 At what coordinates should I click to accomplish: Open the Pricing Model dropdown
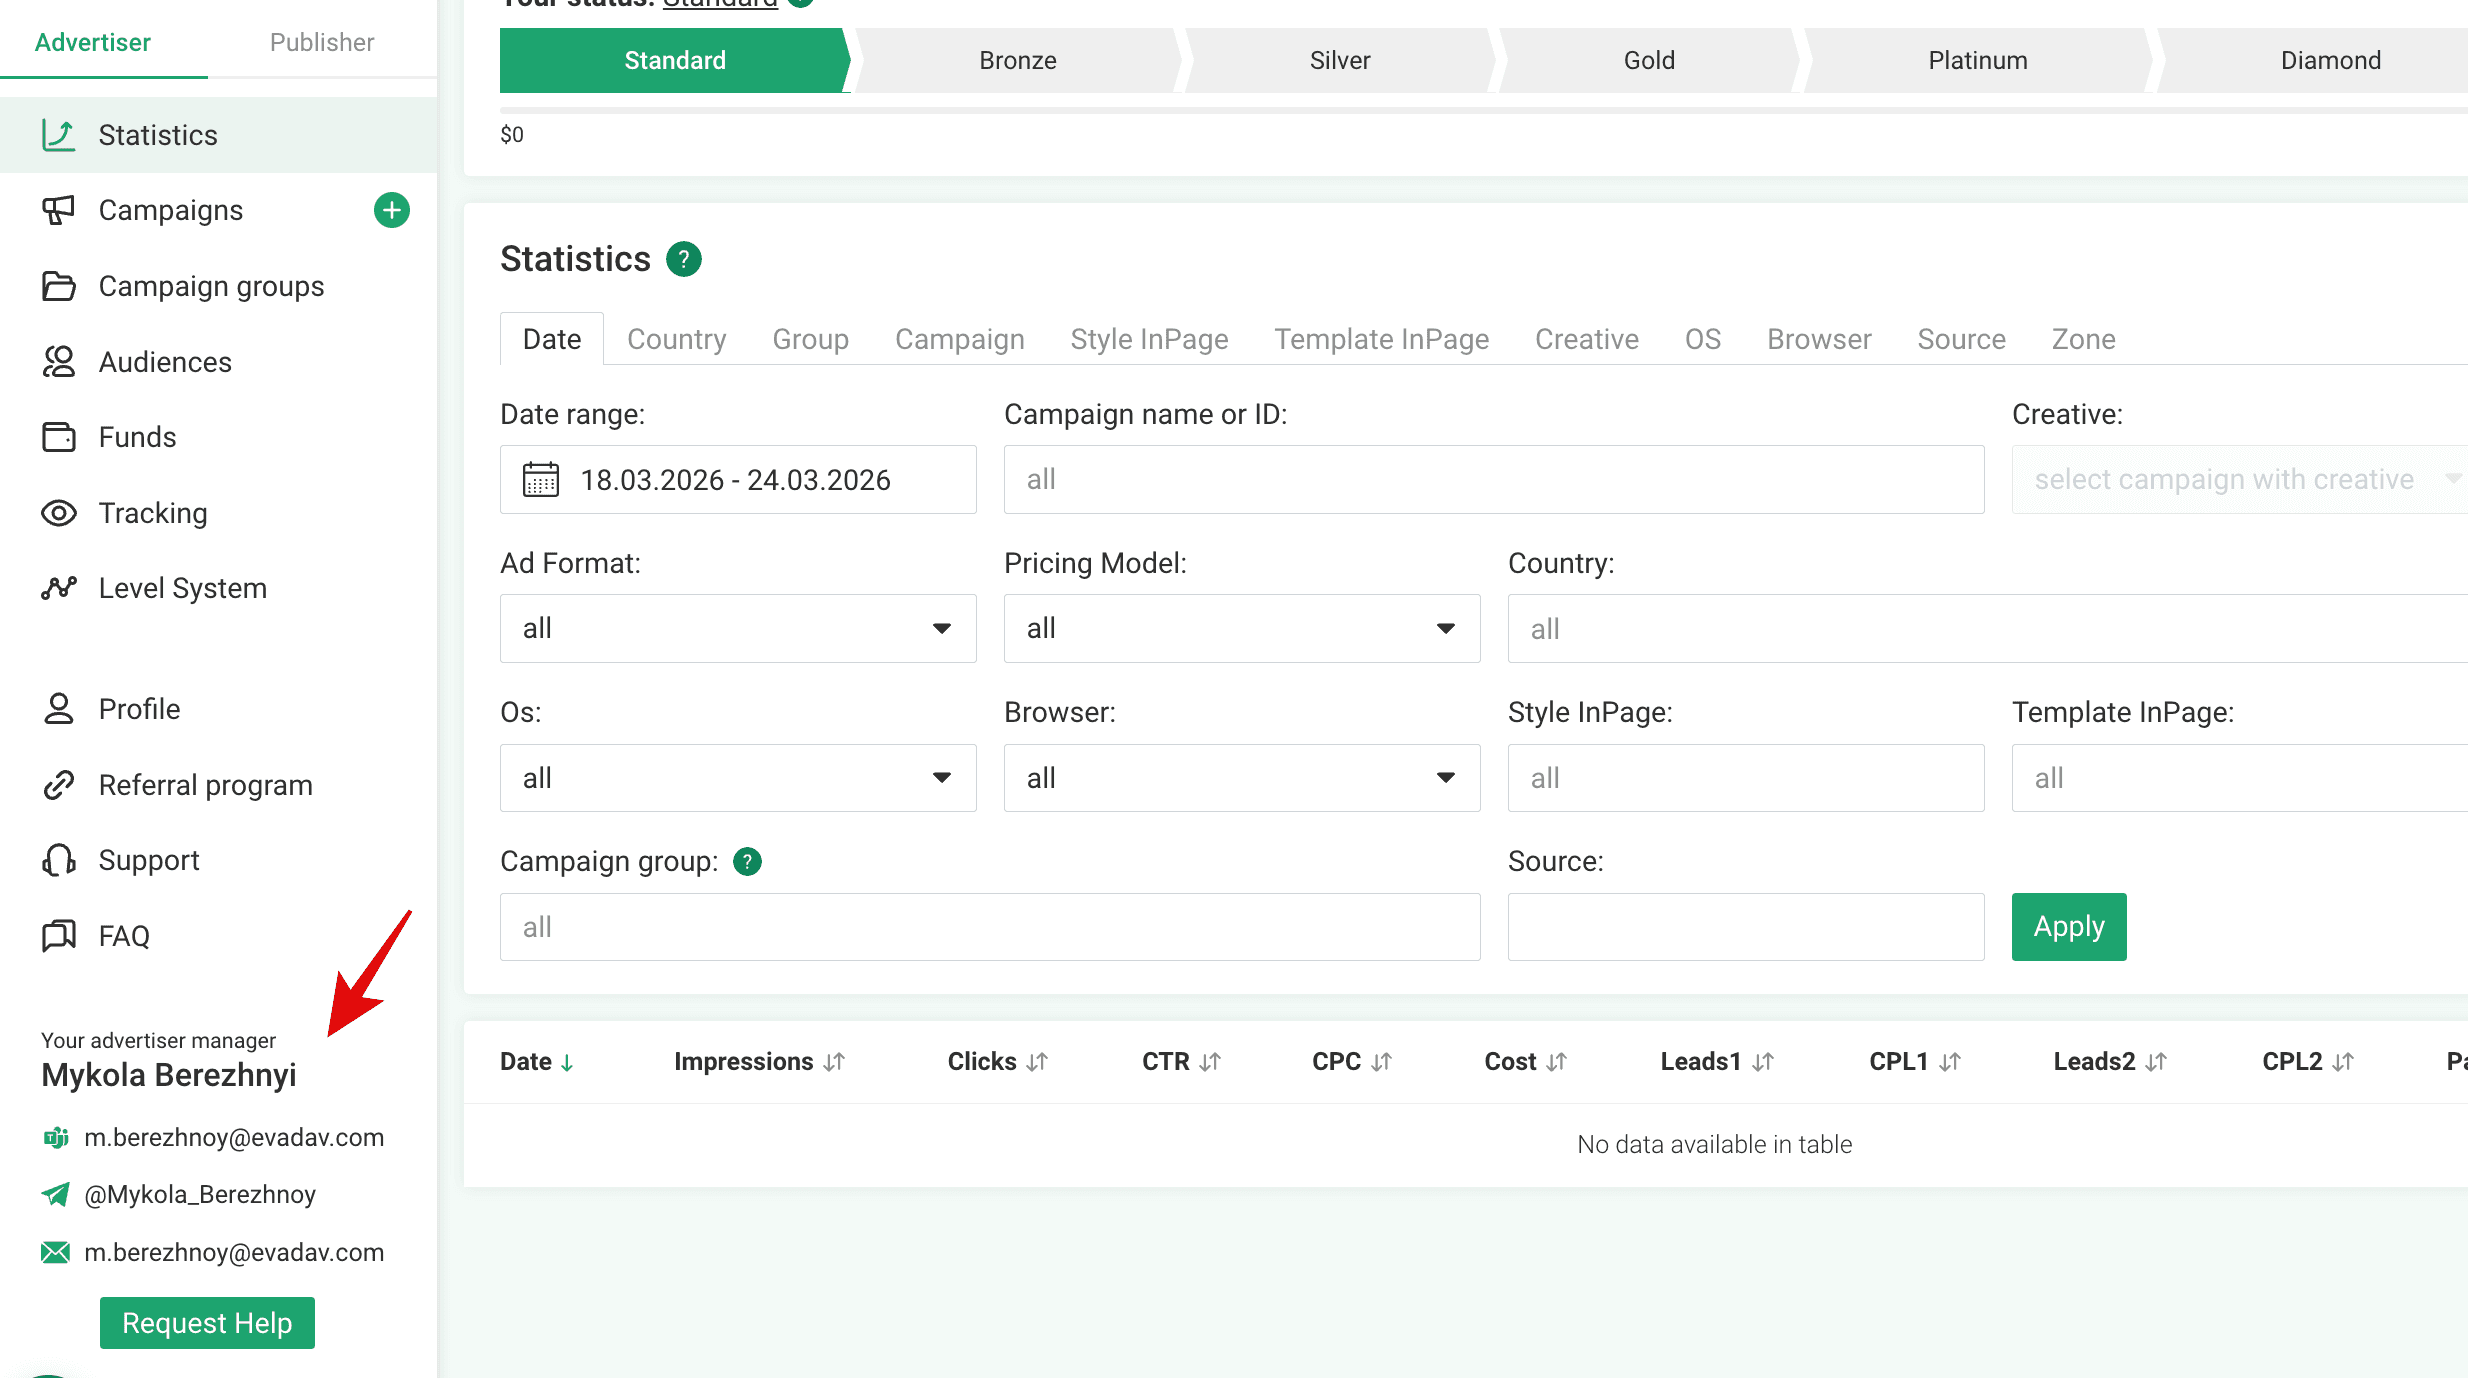[x=1241, y=628]
